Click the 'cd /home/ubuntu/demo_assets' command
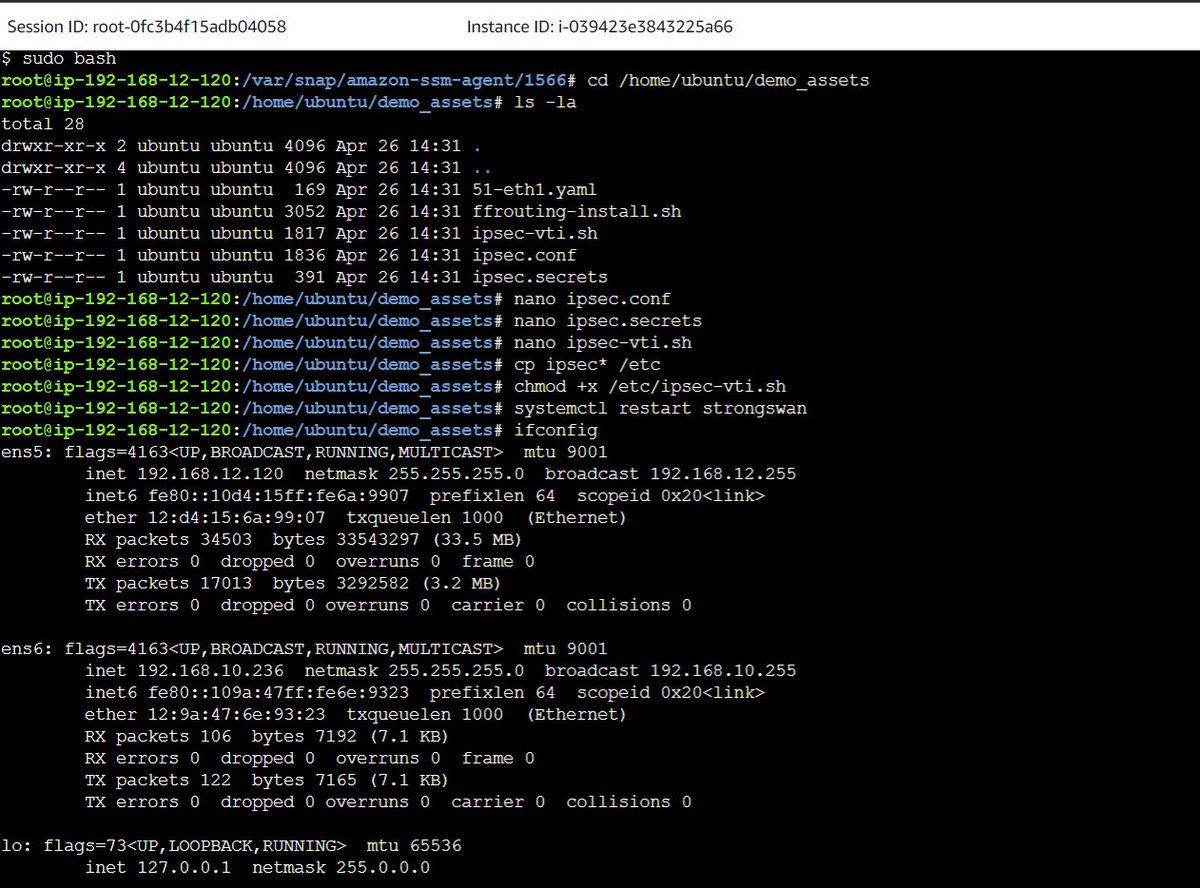1200x888 pixels. (x=729, y=80)
